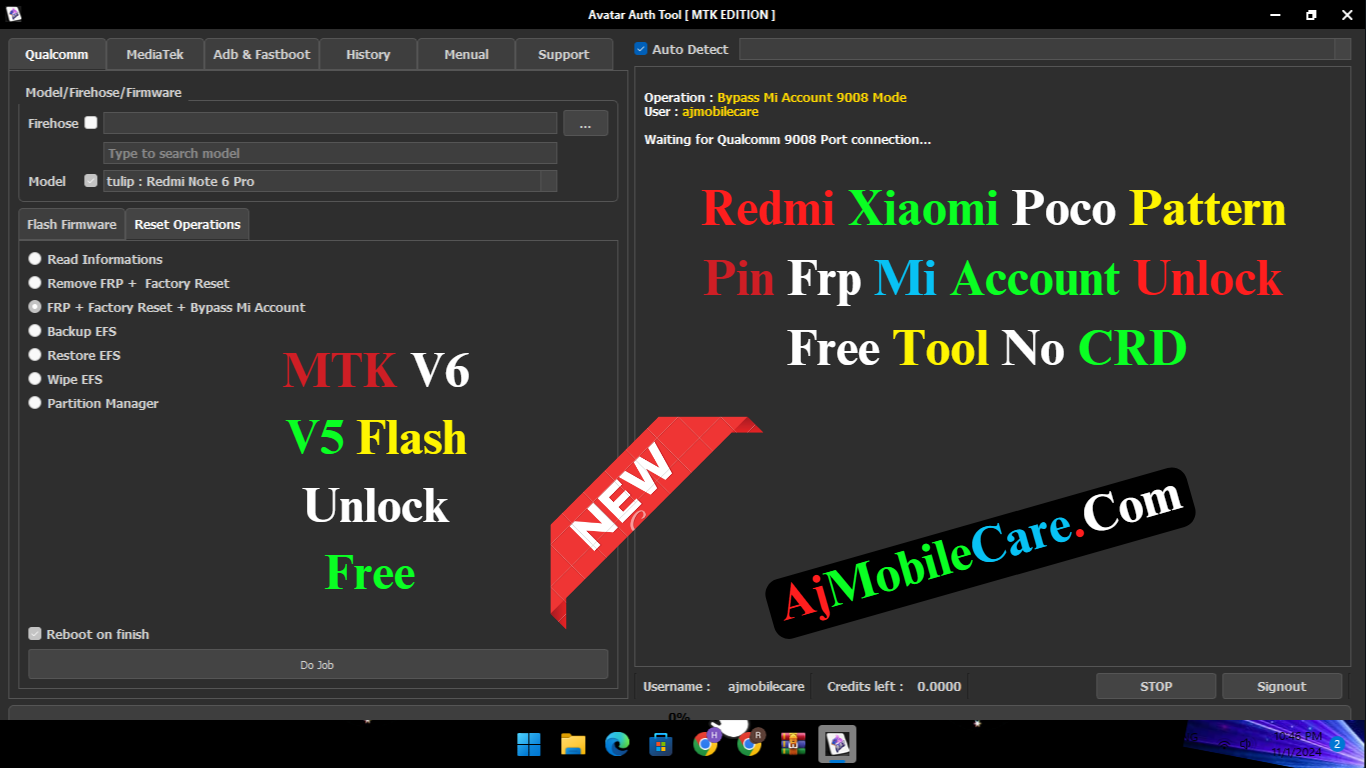1366x768 pixels.
Task: Open WinRAR from the taskbar
Action: click(x=794, y=744)
